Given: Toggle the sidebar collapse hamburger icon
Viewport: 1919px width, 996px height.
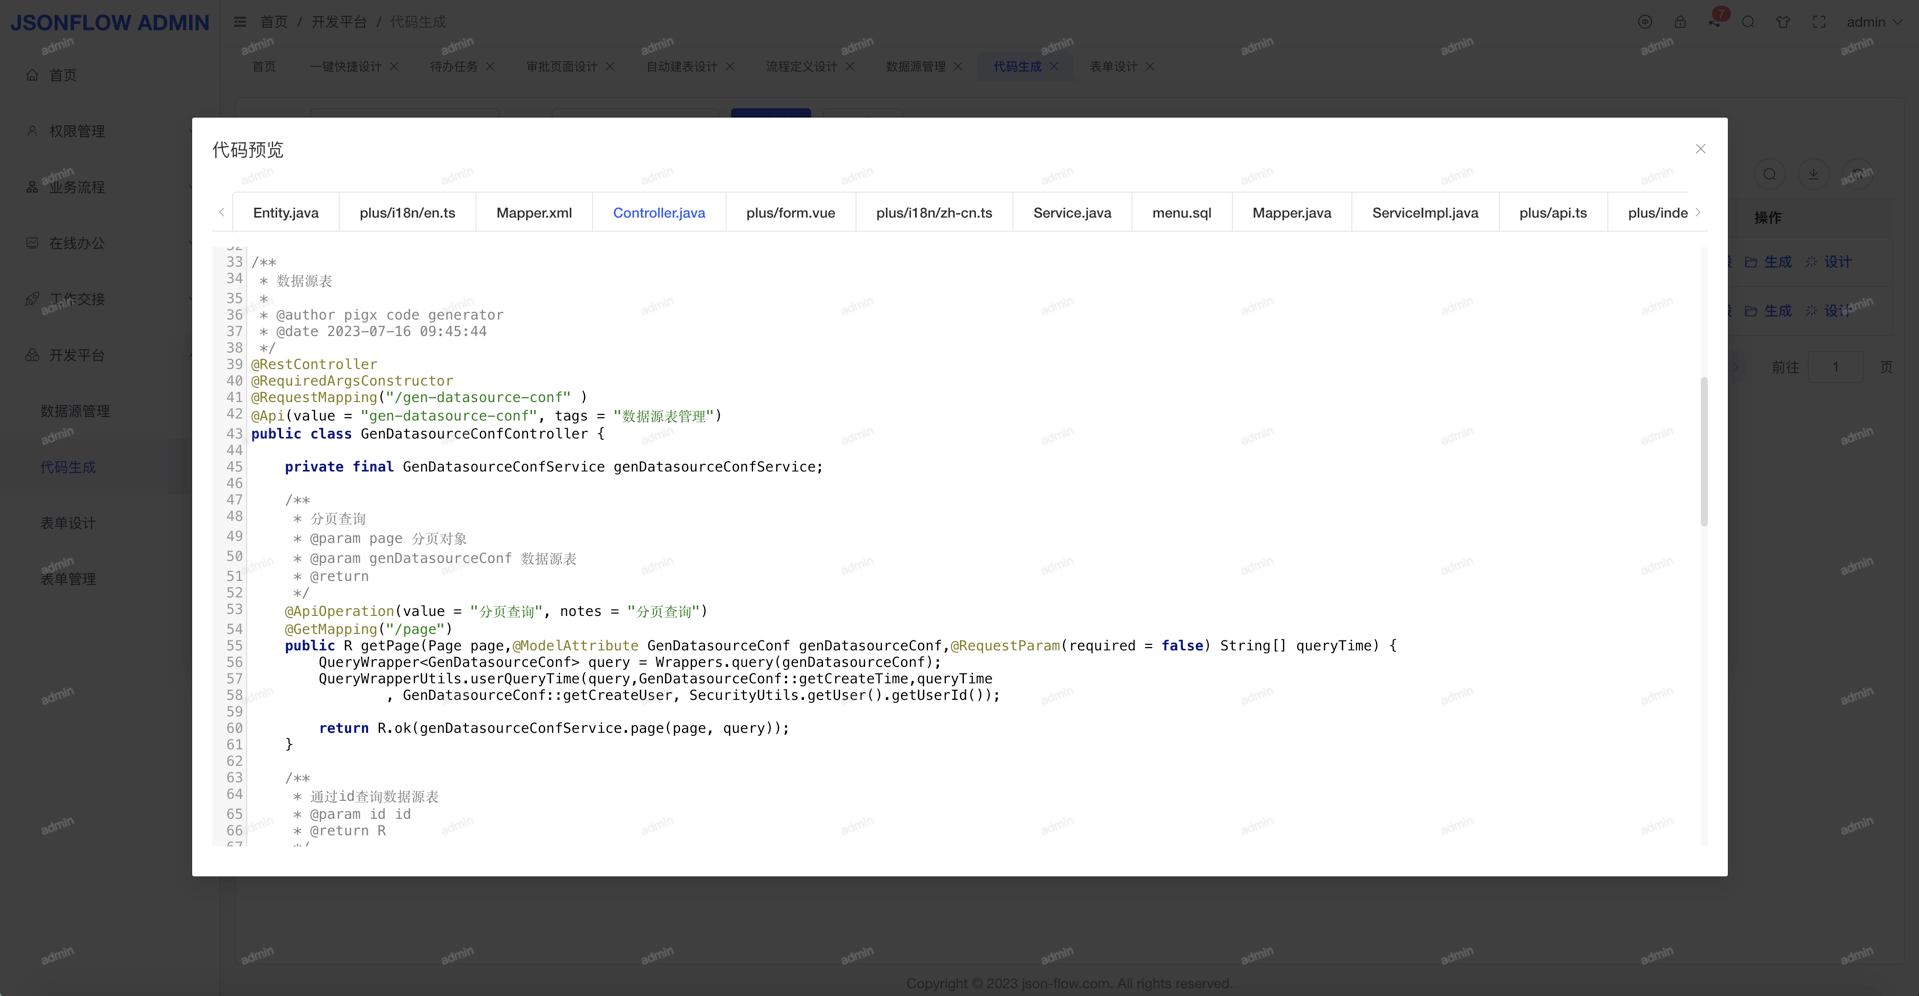Looking at the screenshot, I should (x=240, y=22).
